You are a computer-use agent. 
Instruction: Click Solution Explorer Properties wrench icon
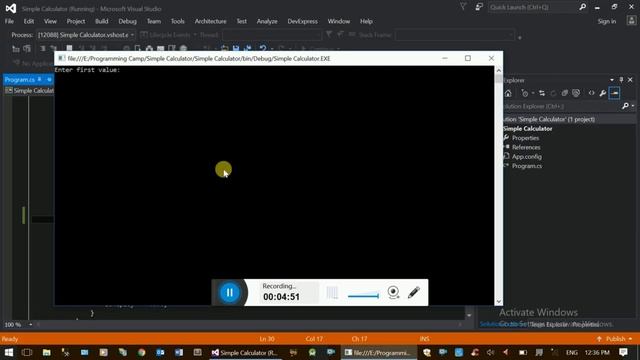coord(603,93)
